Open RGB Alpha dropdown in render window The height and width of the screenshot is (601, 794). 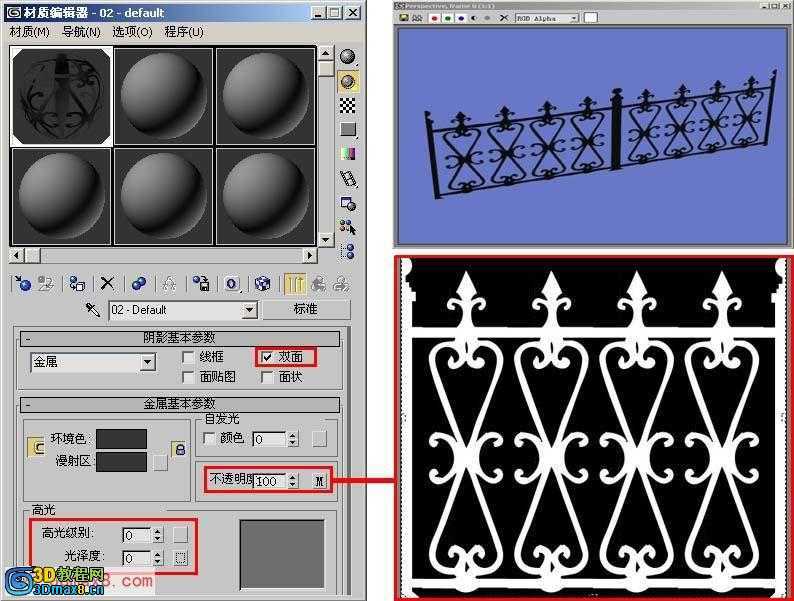tap(574, 18)
